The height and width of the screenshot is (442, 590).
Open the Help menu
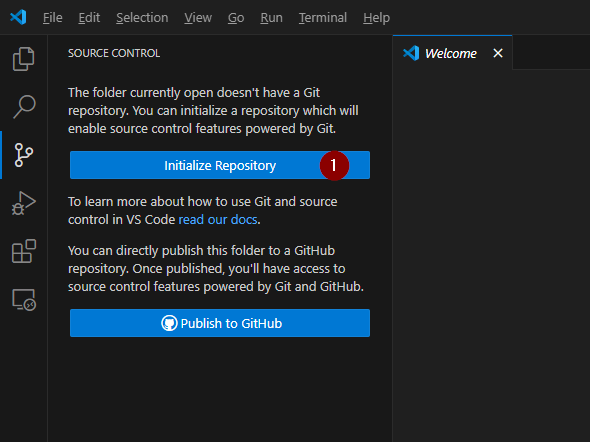coord(376,18)
